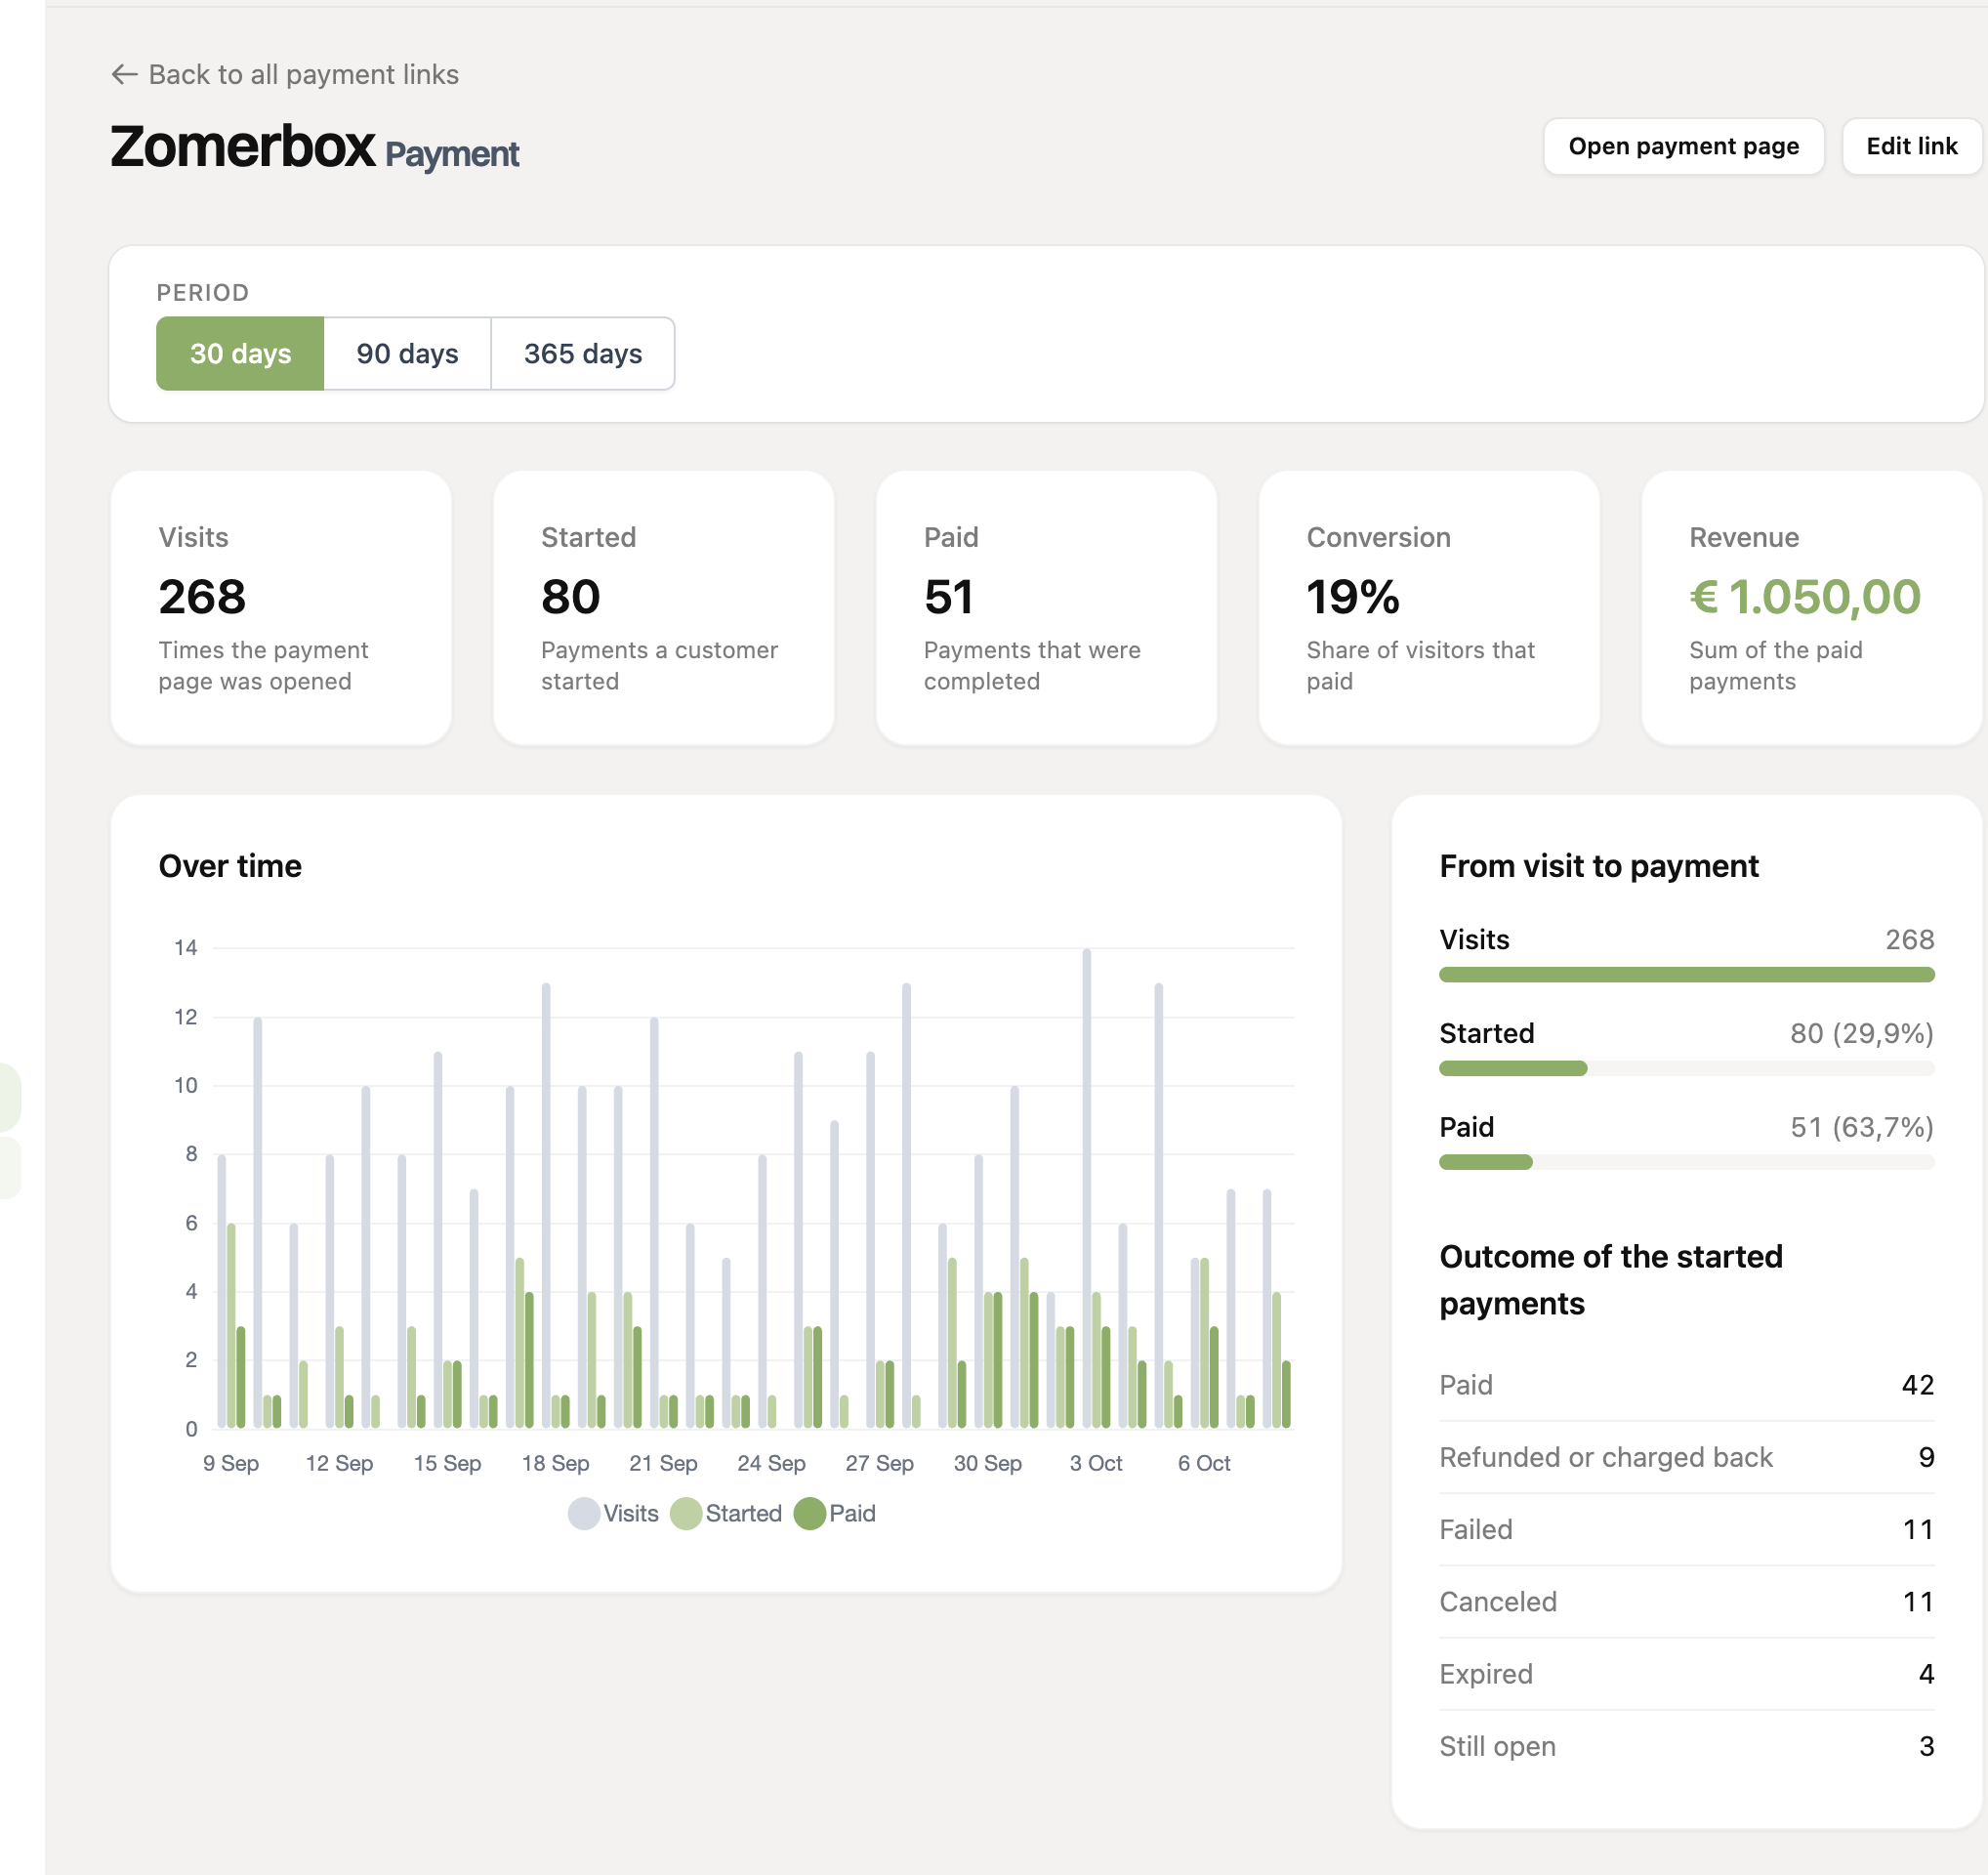Go back to all payment links
The height and width of the screenshot is (1875, 1988).
(285, 74)
